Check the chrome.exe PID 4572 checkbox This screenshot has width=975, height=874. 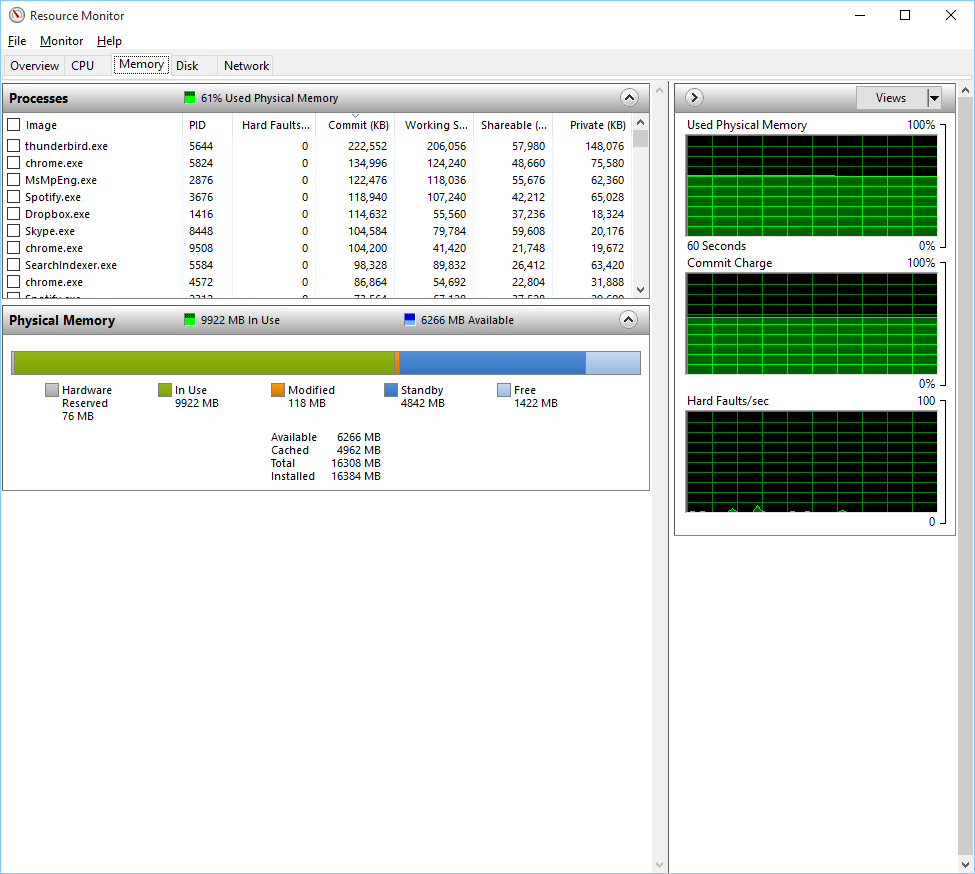(14, 282)
